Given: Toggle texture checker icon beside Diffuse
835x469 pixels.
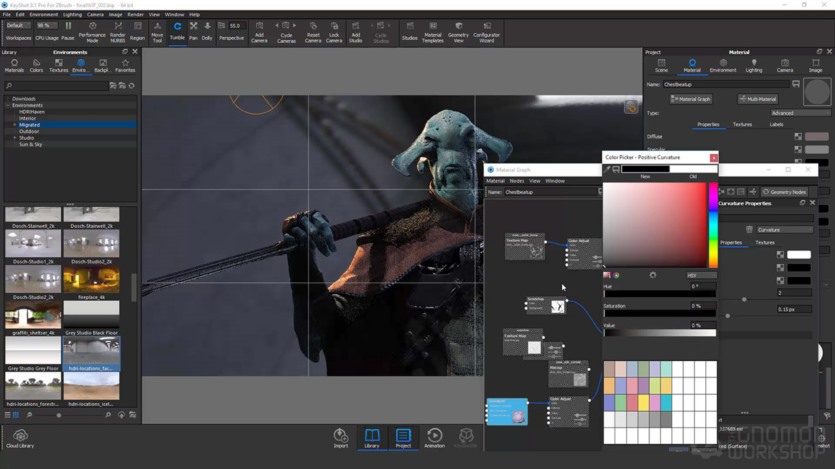Looking at the screenshot, I should pos(798,137).
